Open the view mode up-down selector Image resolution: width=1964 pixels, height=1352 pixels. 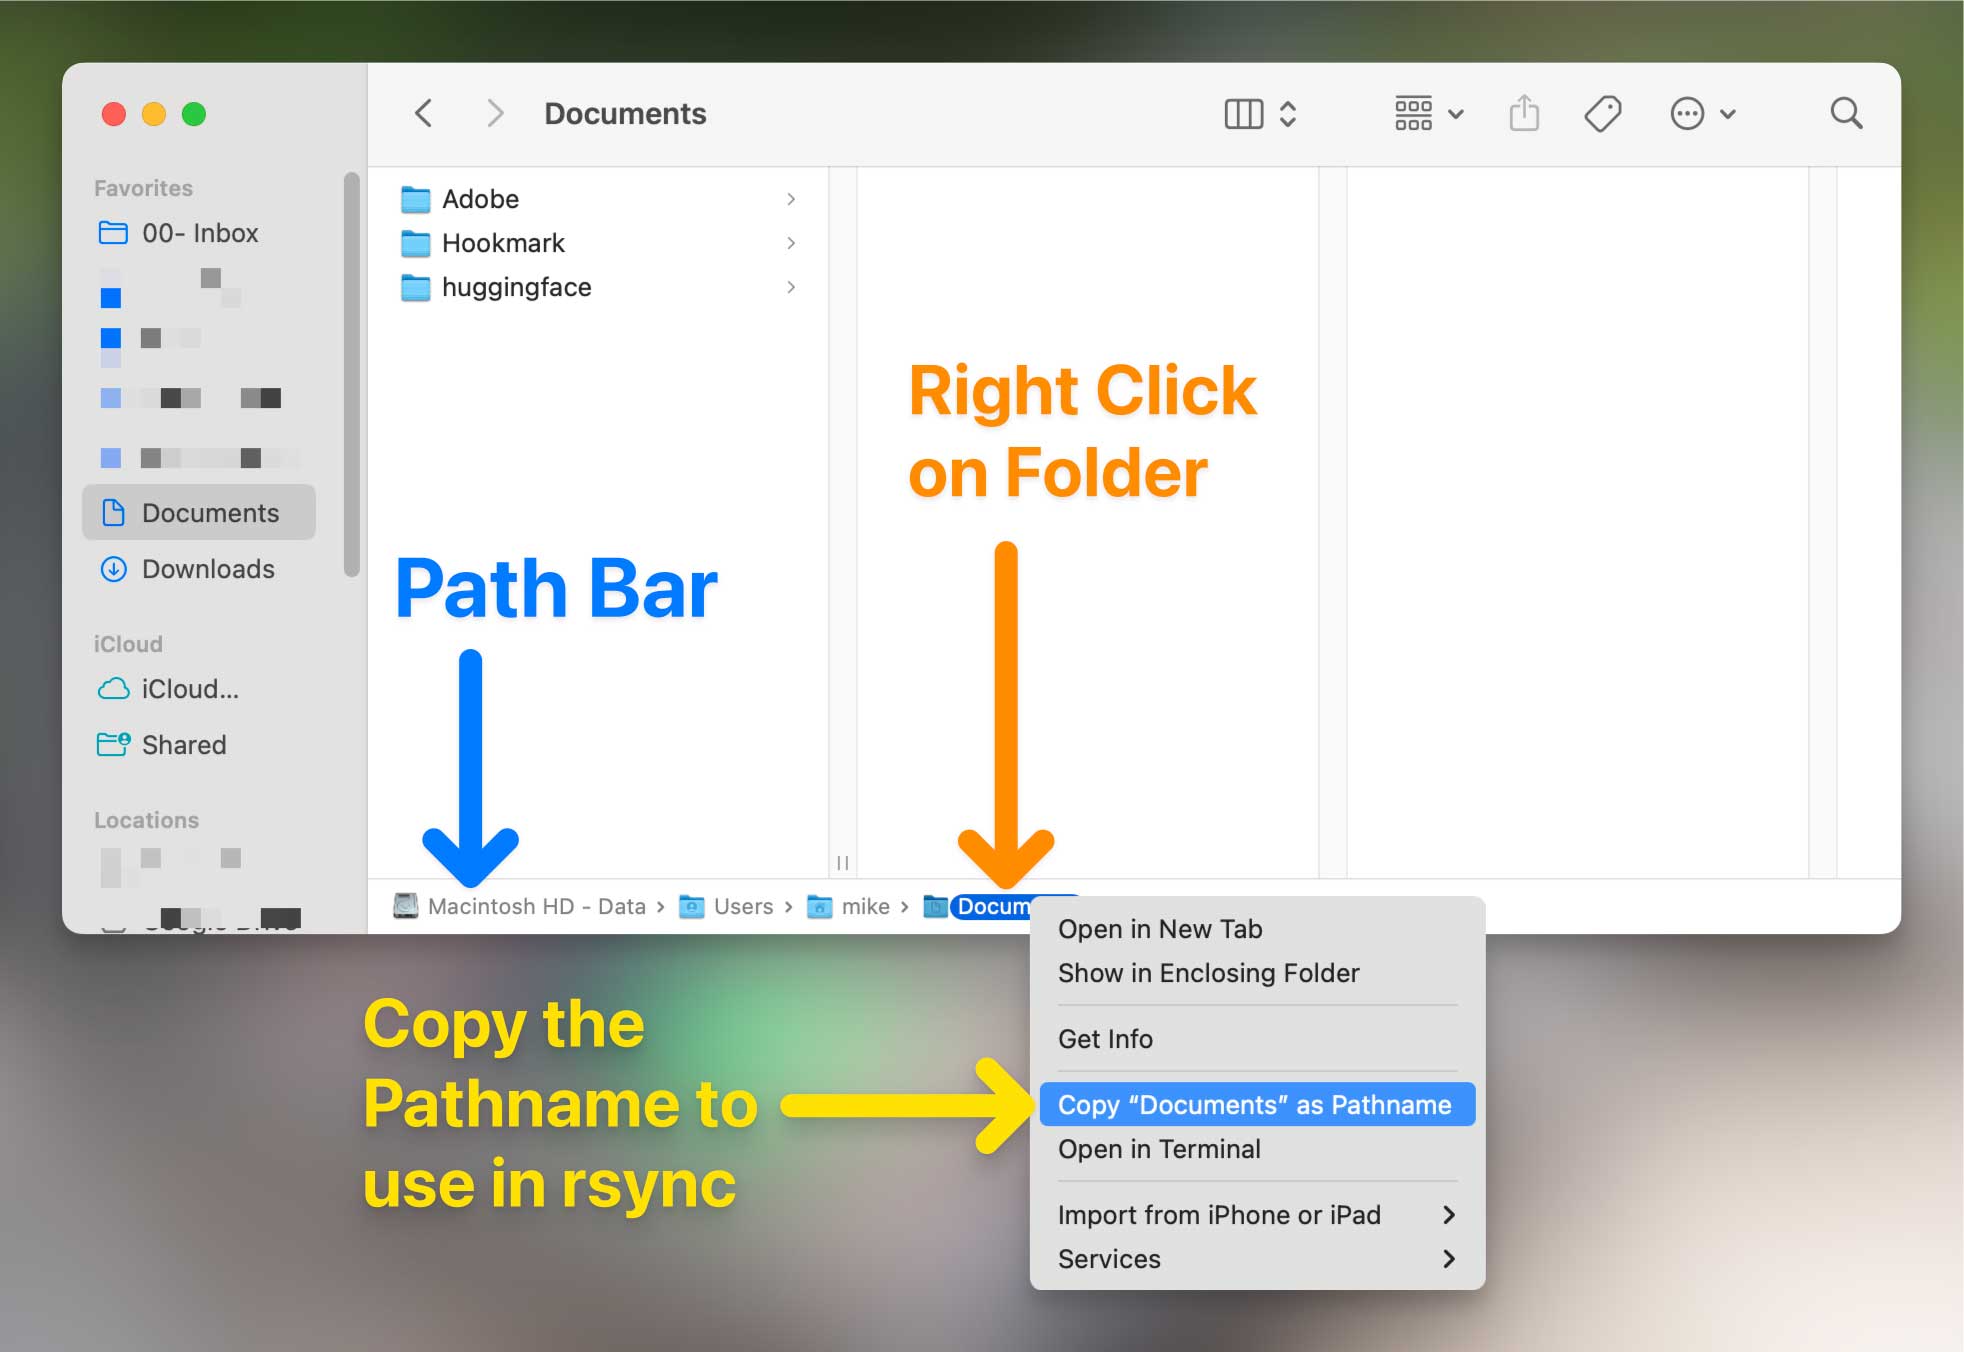tap(1288, 114)
